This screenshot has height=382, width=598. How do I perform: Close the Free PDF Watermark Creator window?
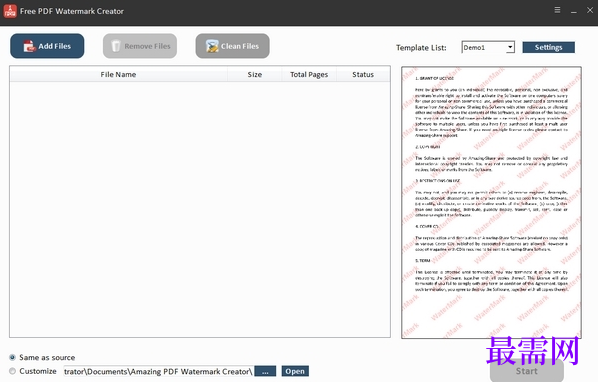point(590,10)
